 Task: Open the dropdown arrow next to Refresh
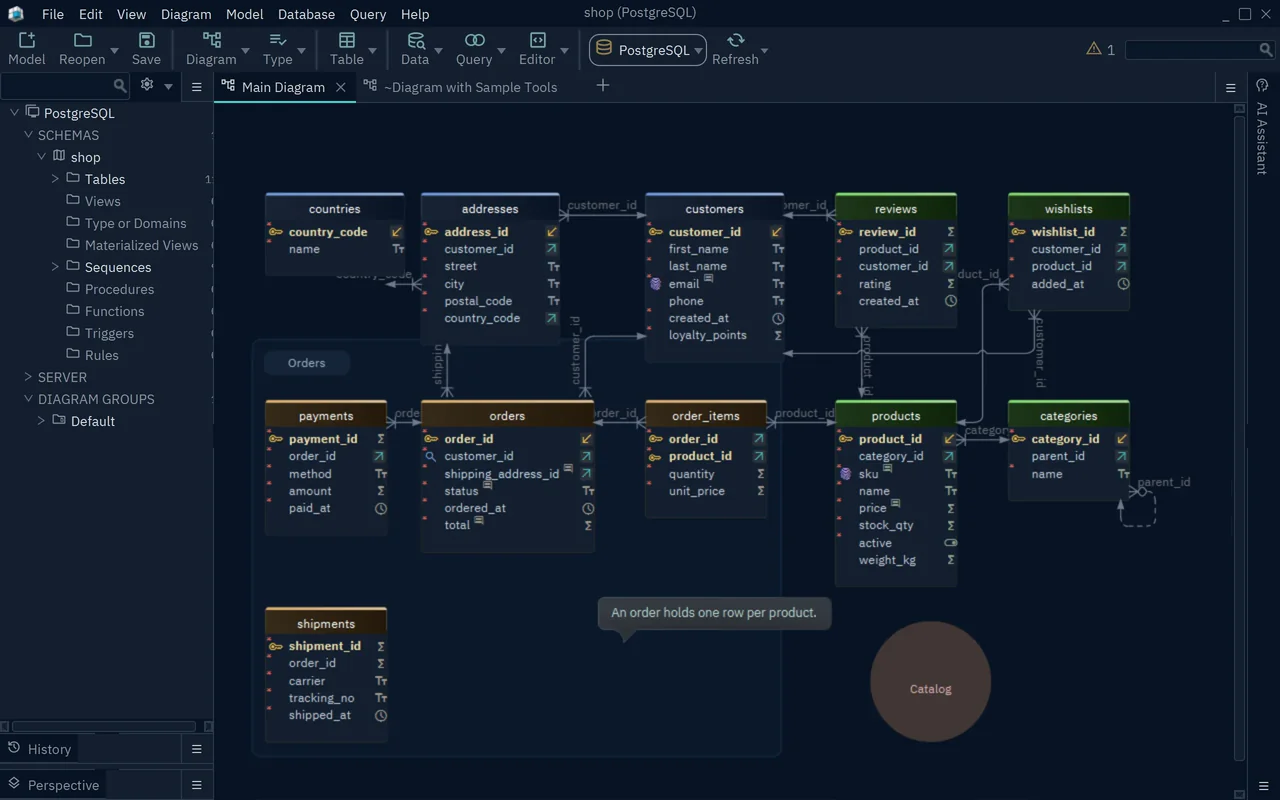click(x=765, y=50)
